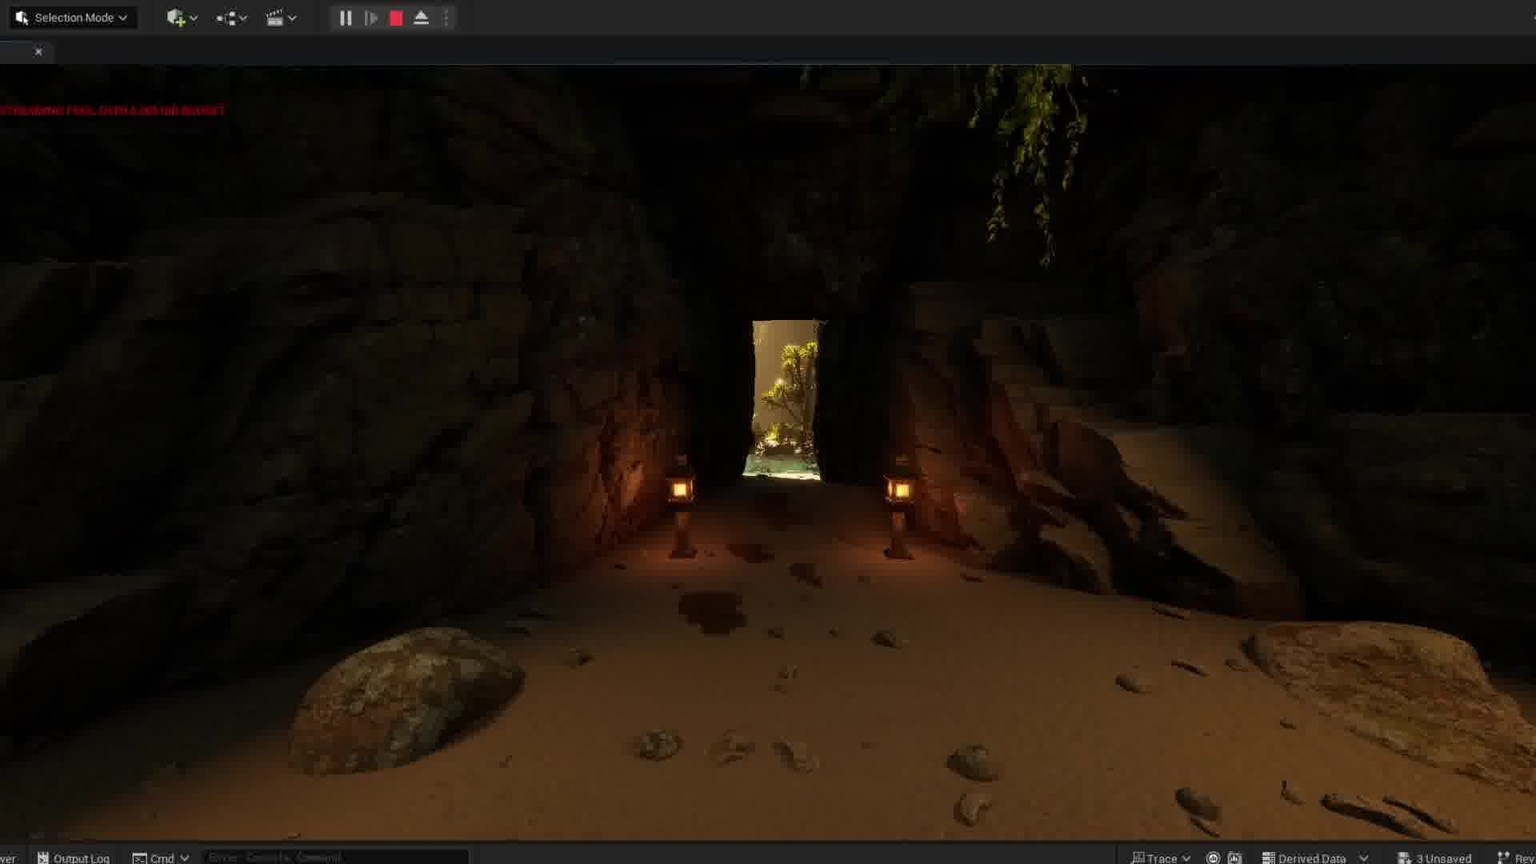The image size is (1536, 864).
Task: Open the Cinematics clapperboard menu
Action: click(x=280, y=18)
